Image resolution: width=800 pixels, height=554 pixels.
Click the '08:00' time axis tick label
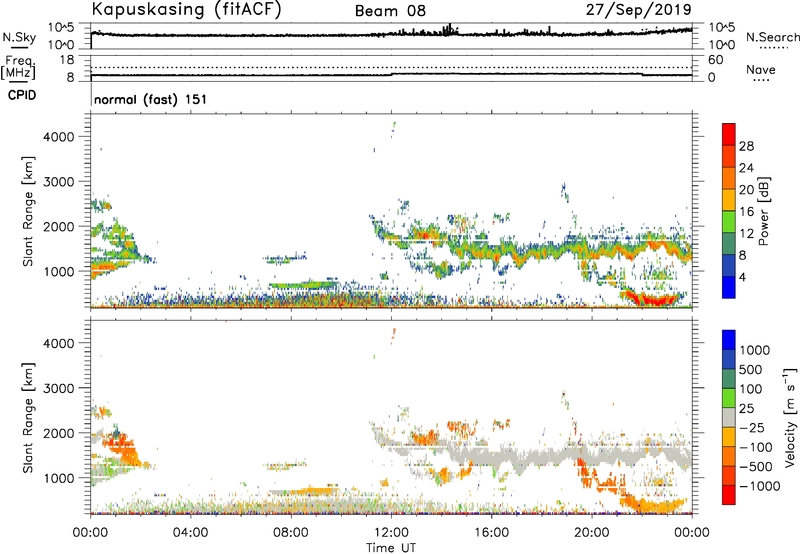click(x=291, y=533)
